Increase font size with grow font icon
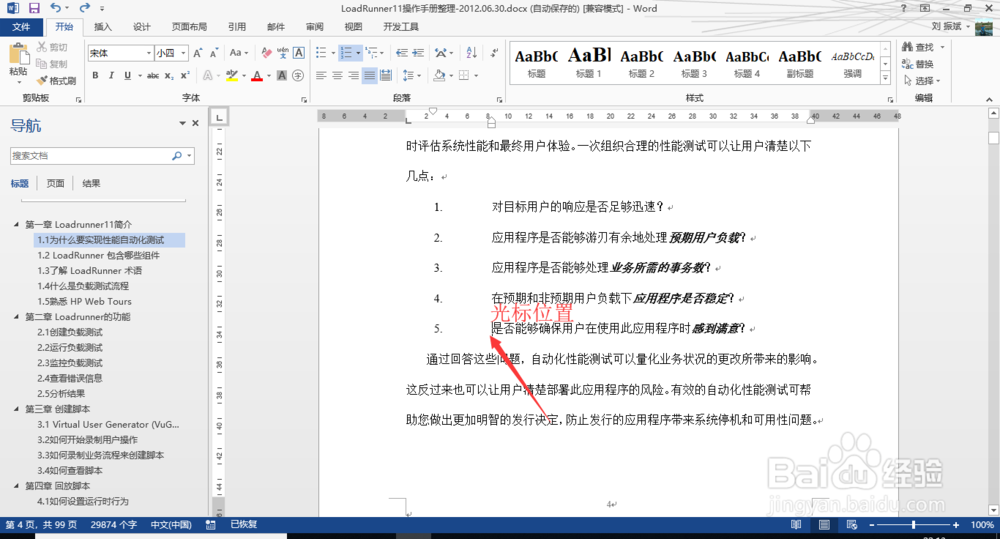This screenshot has width=1000, height=539. click(x=198, y=53)
